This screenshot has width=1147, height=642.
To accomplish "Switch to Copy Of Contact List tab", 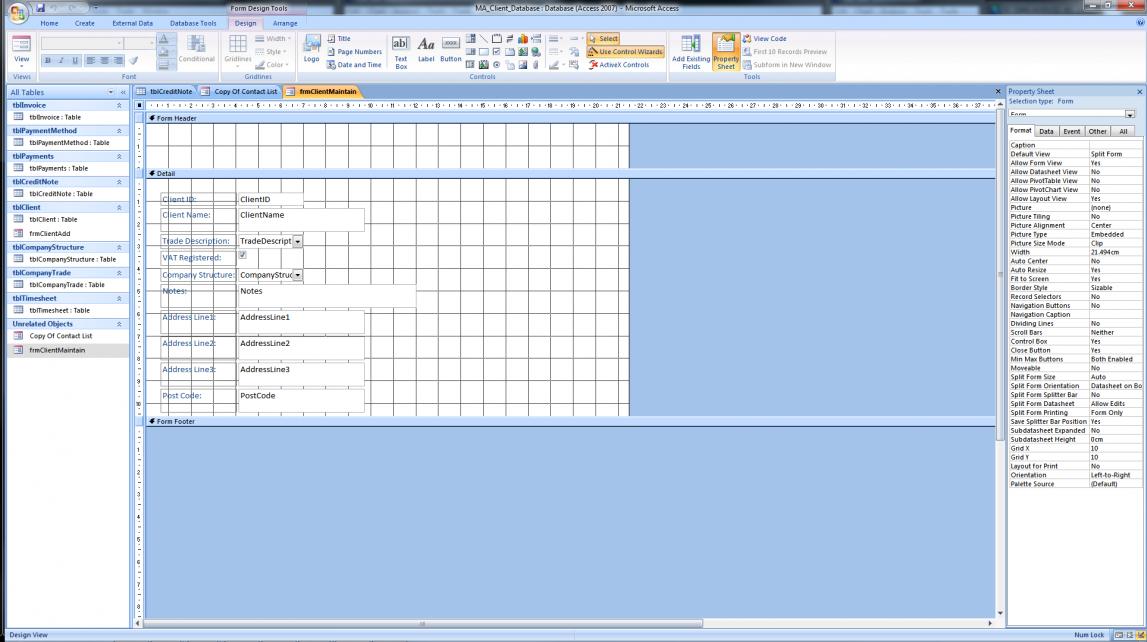I will (240, 91).
